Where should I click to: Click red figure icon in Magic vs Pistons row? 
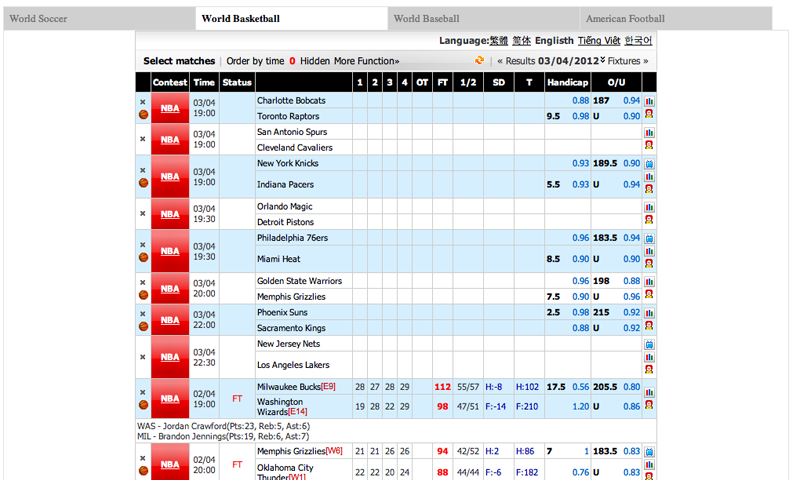pyautogui.click(x=649, y=221)
